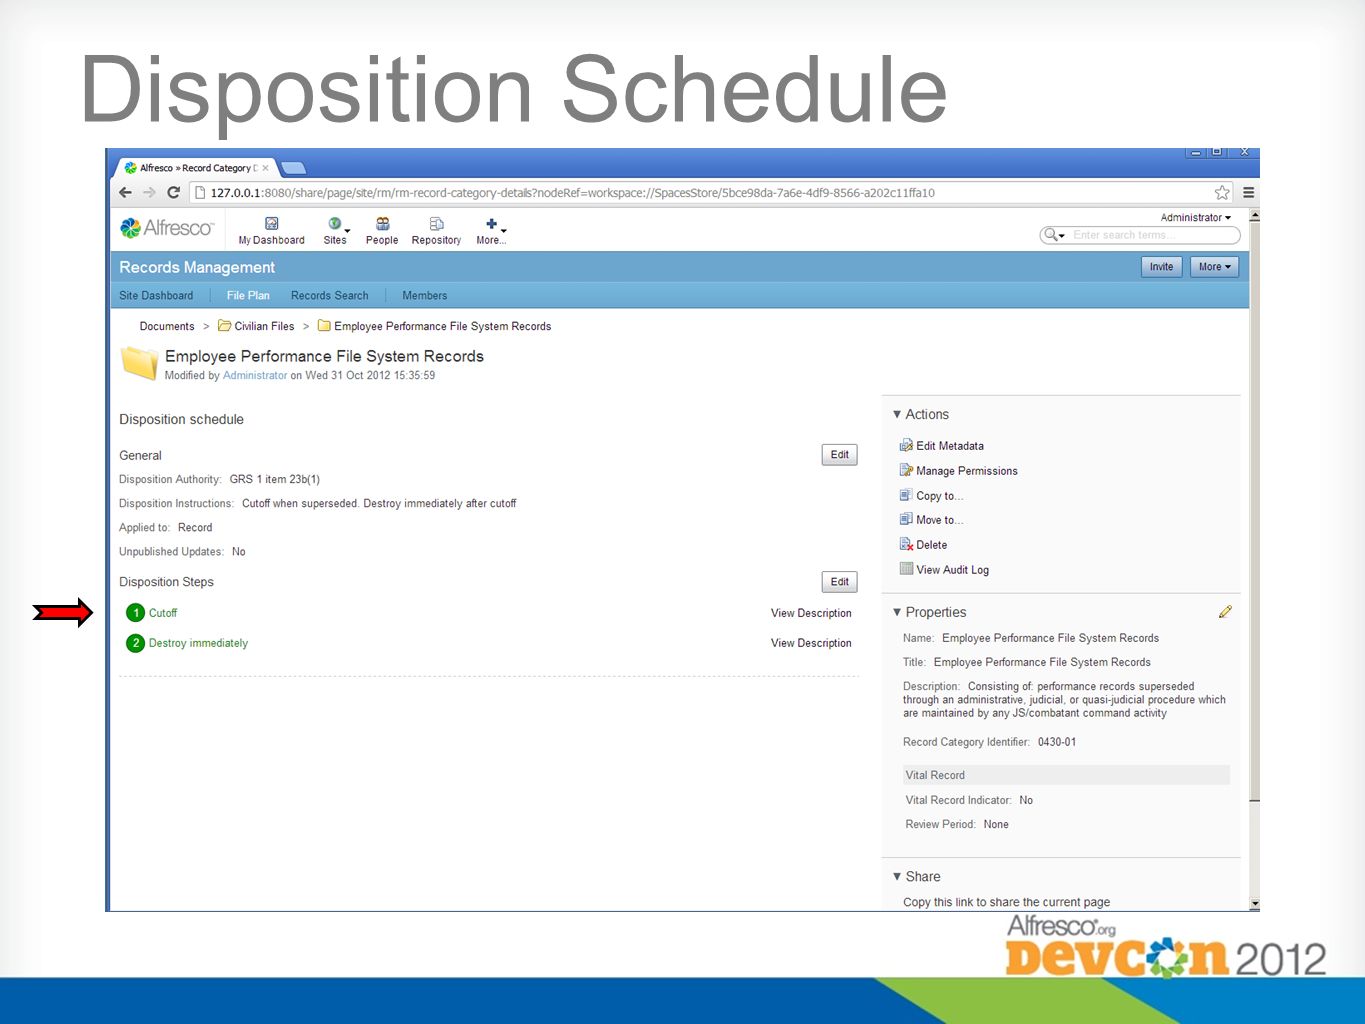Click step 1 green circle icon
1365x1024 pixels.
[136, 613]
